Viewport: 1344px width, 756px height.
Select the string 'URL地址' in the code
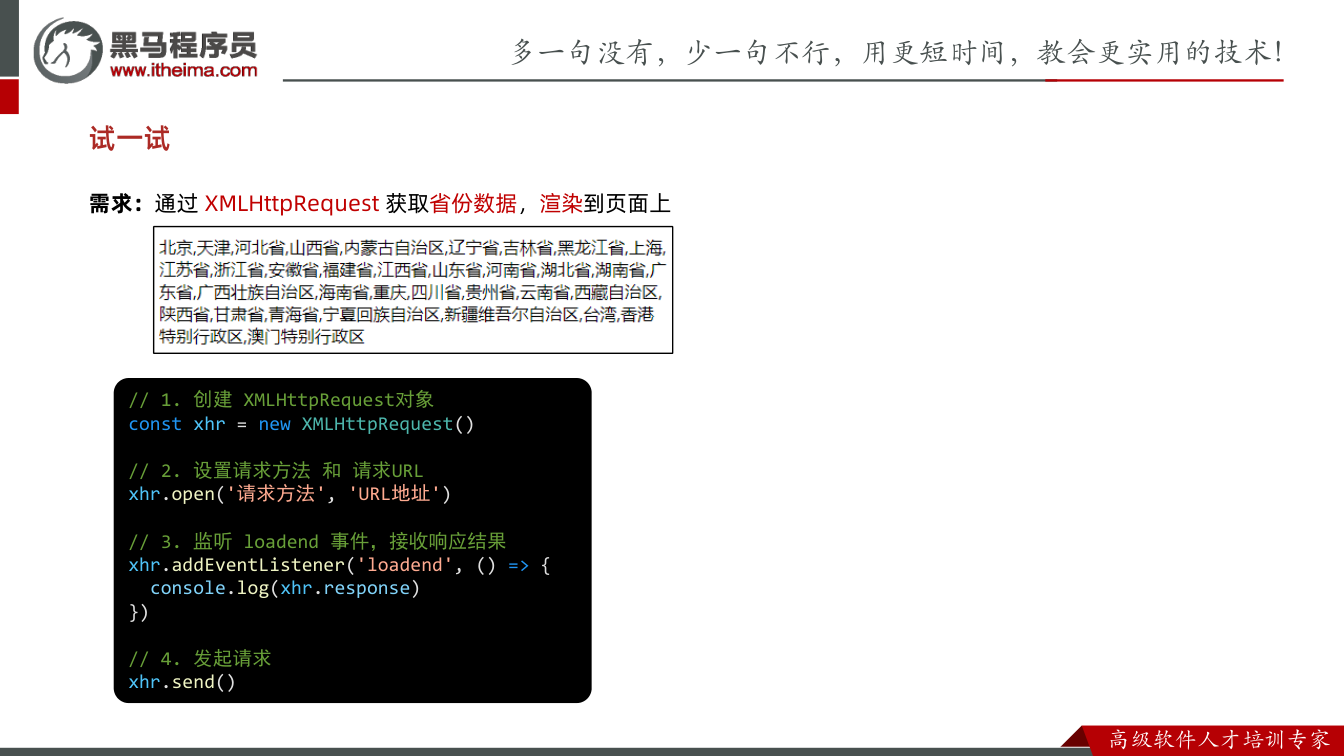point(394,494)
